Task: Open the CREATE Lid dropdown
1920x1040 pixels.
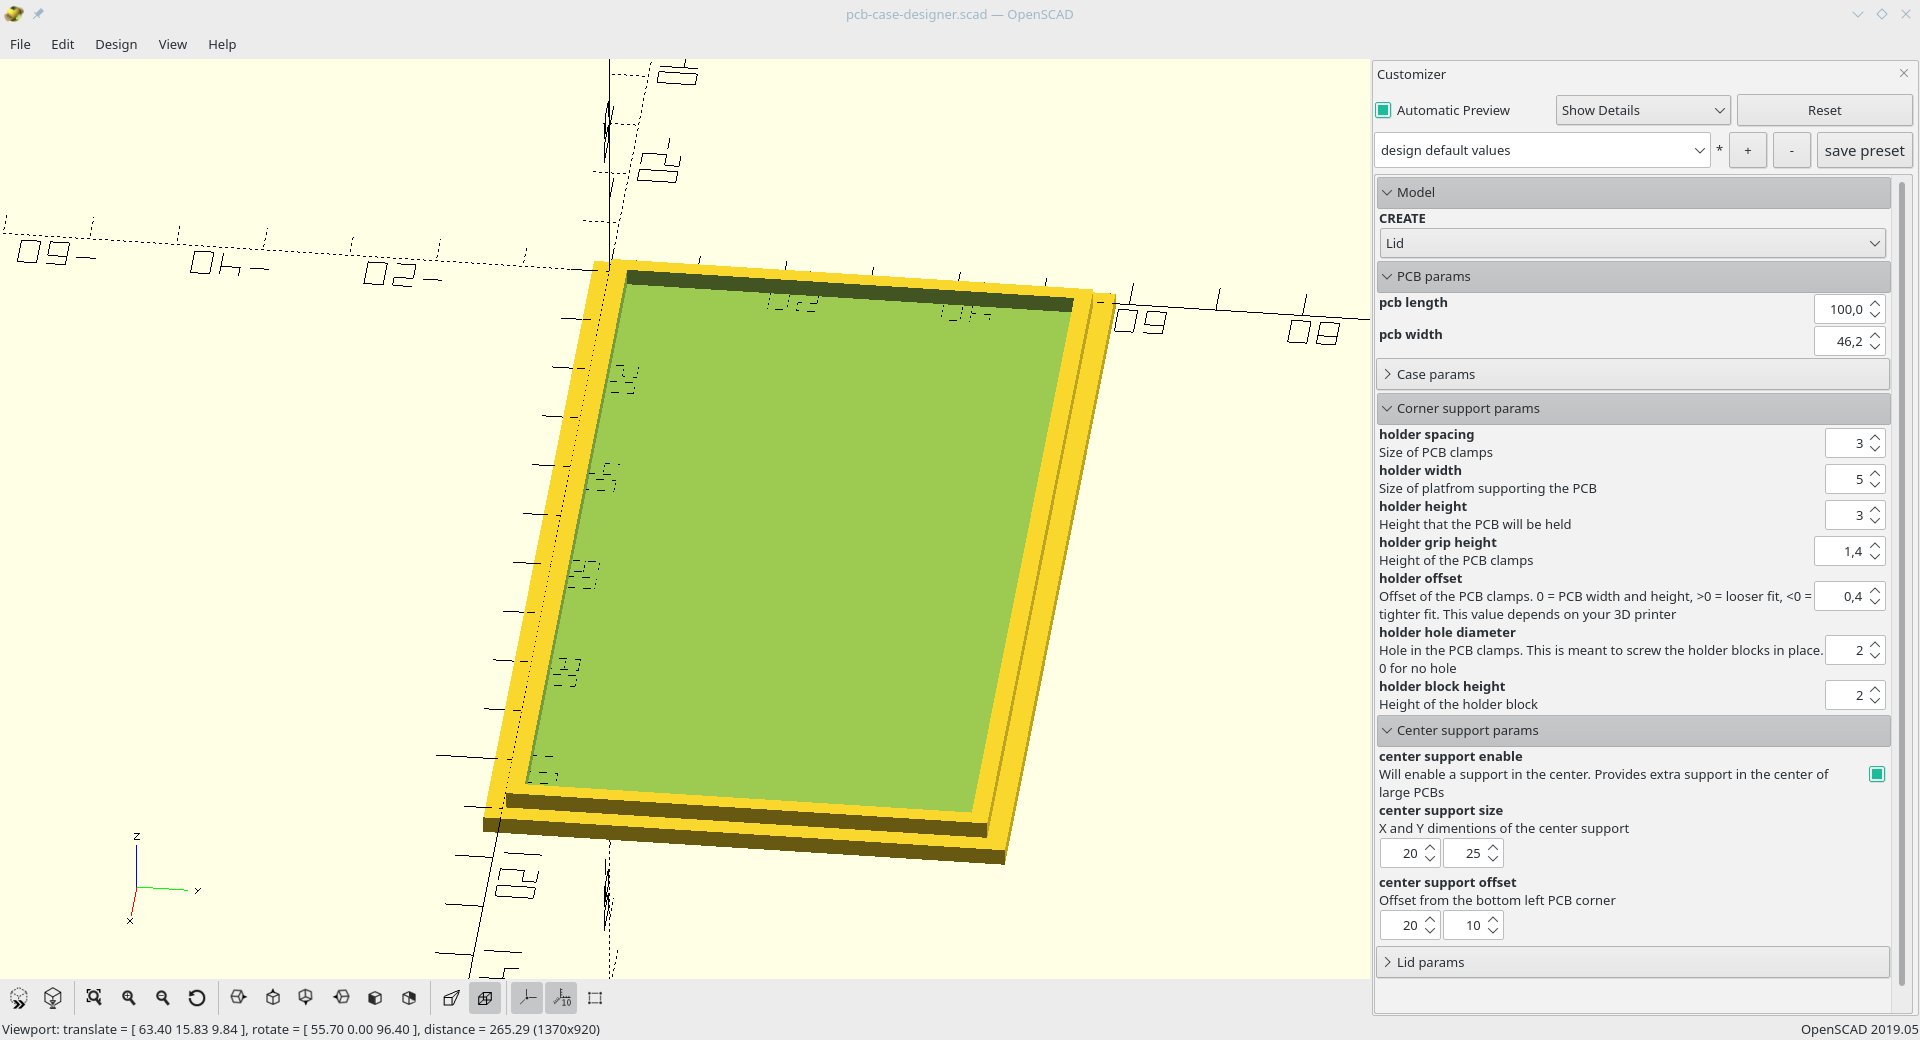Action: coord(1632,243)
